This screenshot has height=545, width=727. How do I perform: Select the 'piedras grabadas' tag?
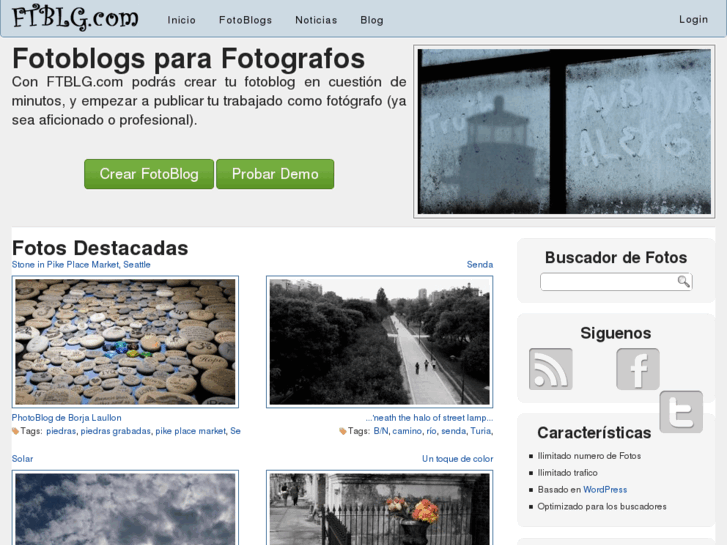(x=115, y=431)
